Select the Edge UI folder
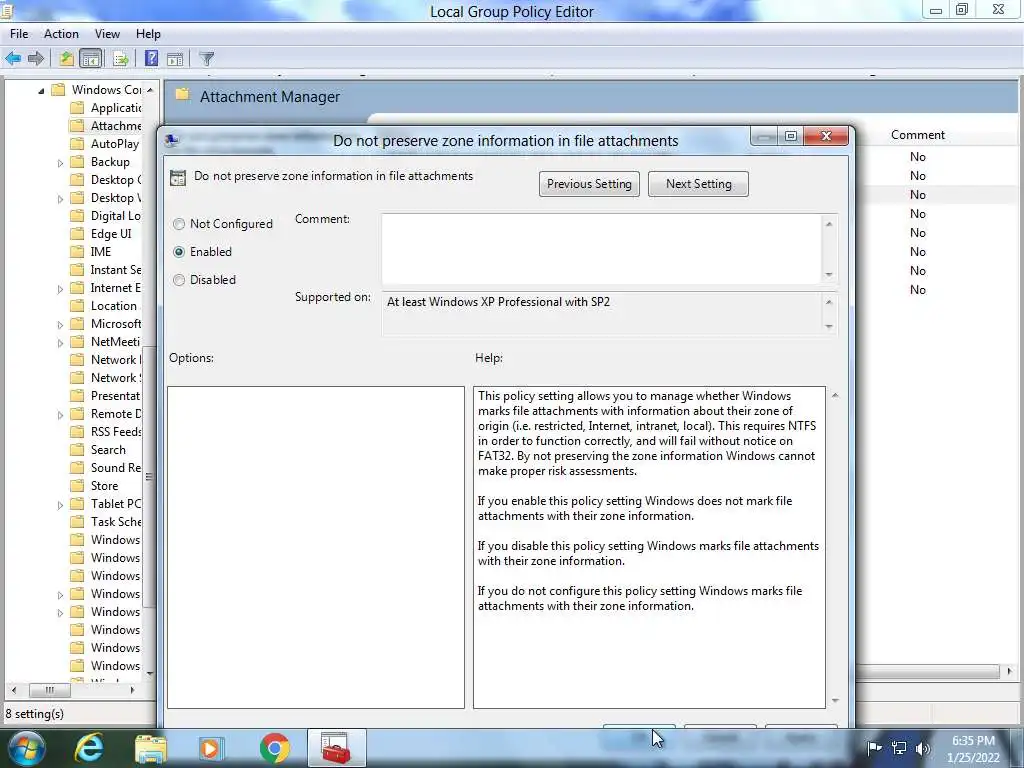1024x768 pixels. coord(111,234)
